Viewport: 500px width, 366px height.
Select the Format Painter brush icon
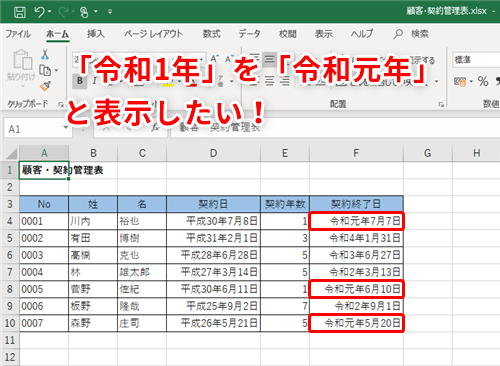(45, 86)
